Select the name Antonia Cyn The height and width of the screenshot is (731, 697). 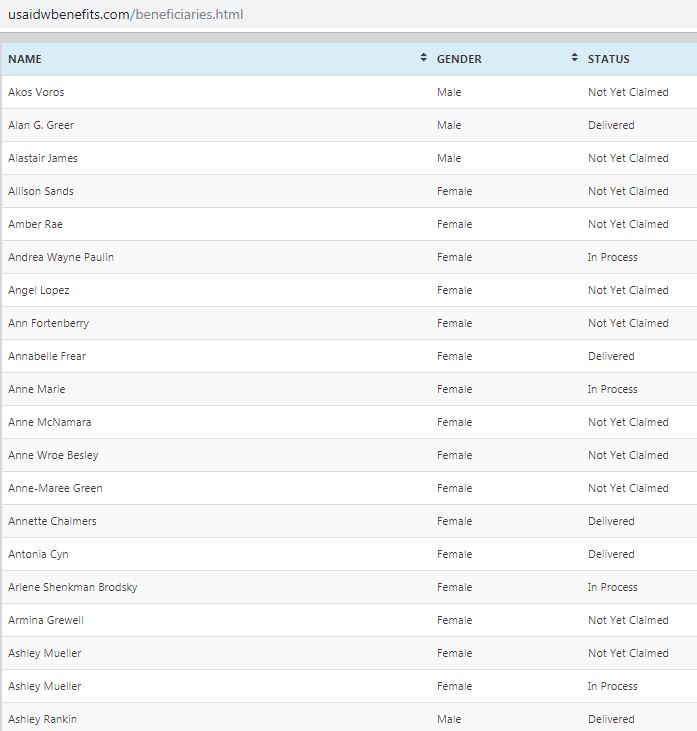(38, 554)
